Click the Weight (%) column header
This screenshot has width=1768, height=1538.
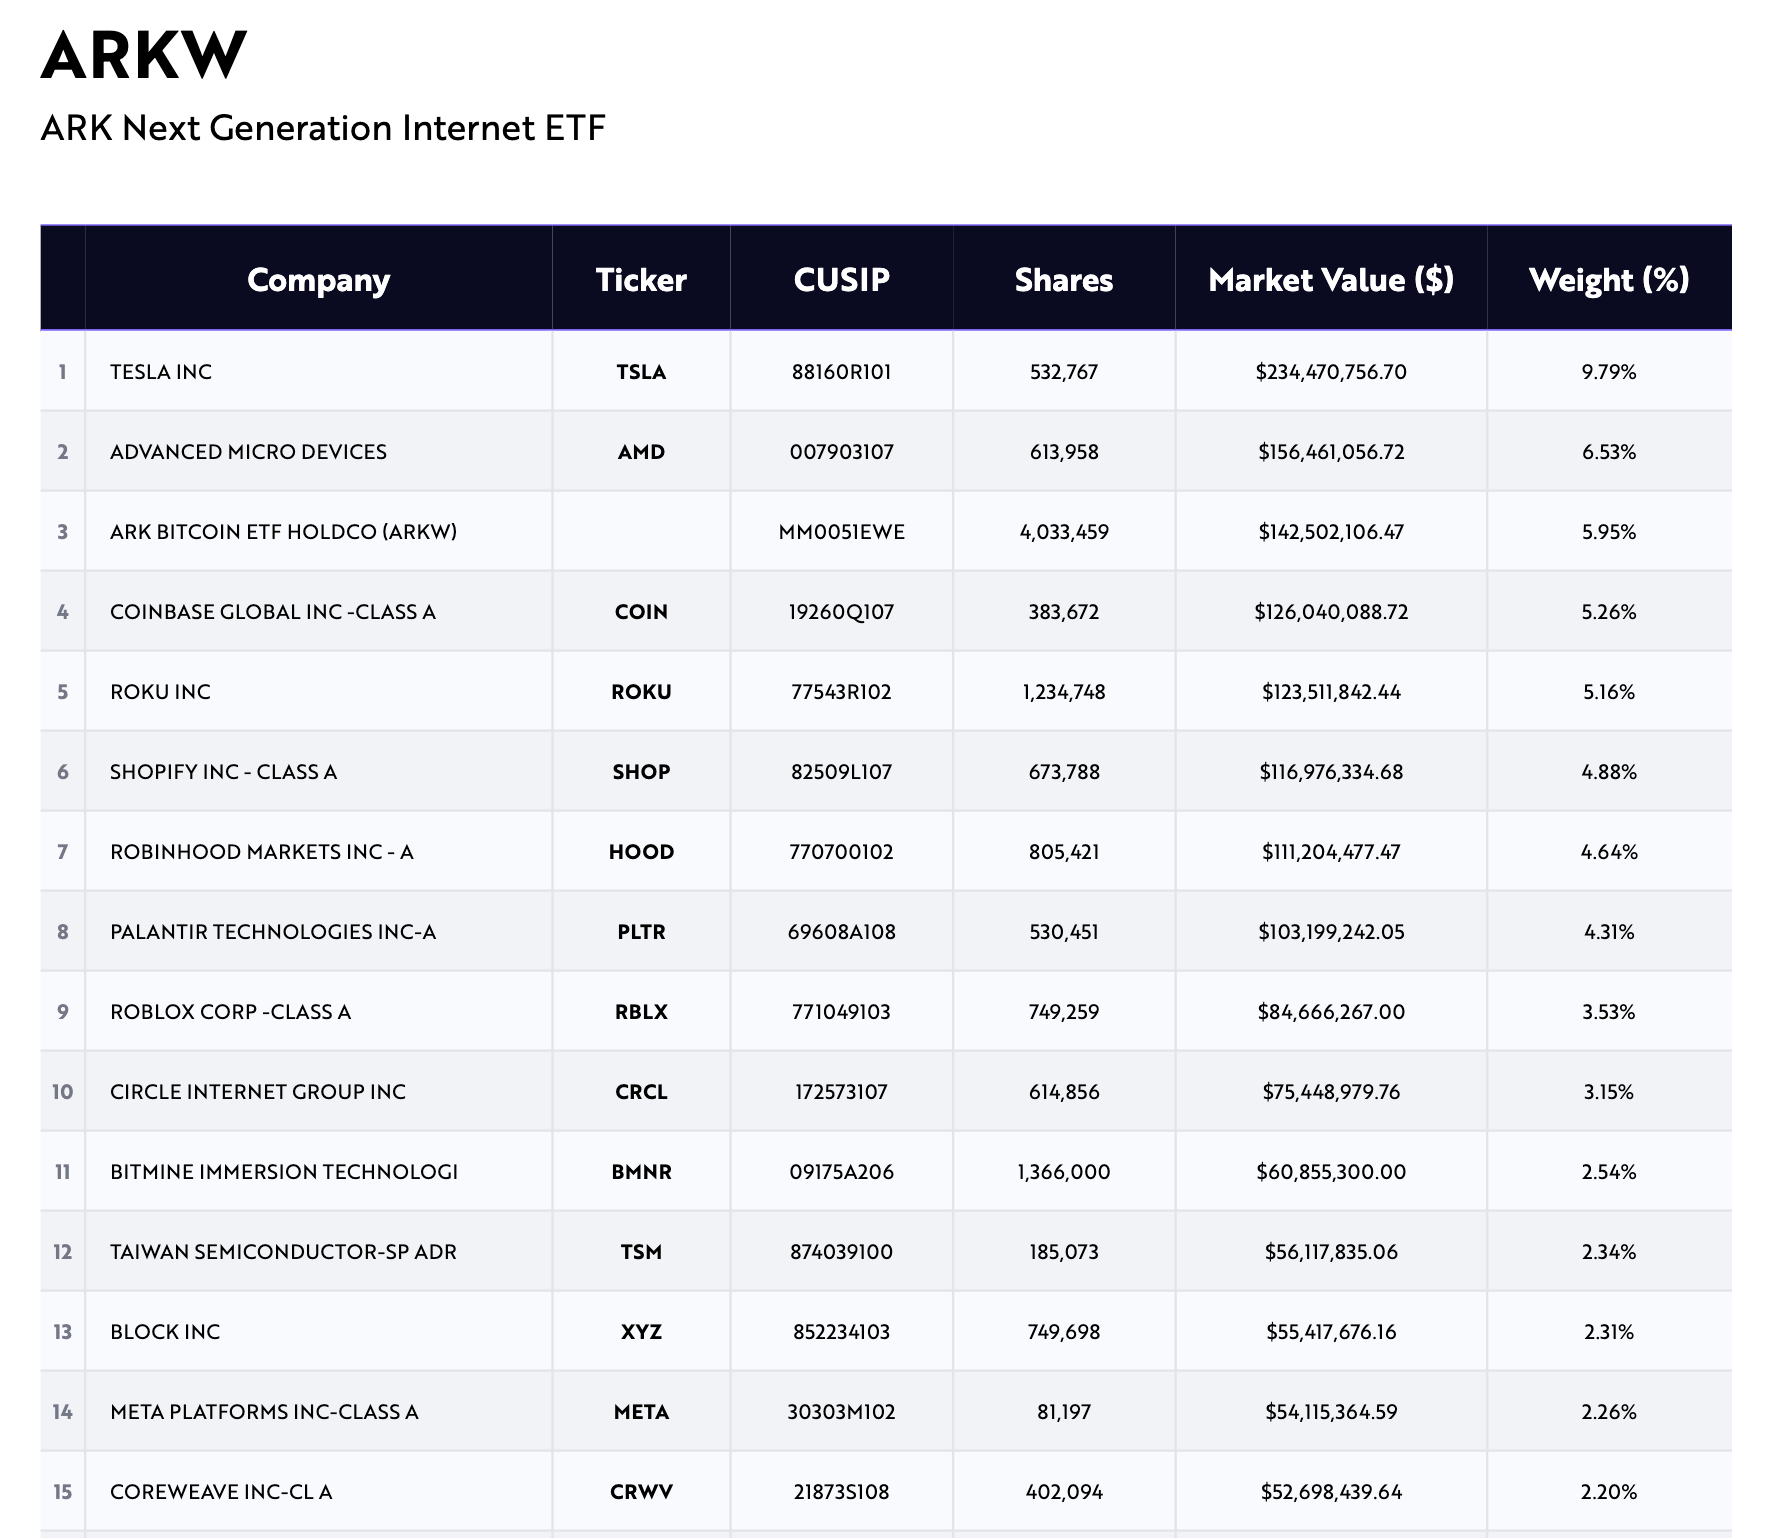(1608, 280)
